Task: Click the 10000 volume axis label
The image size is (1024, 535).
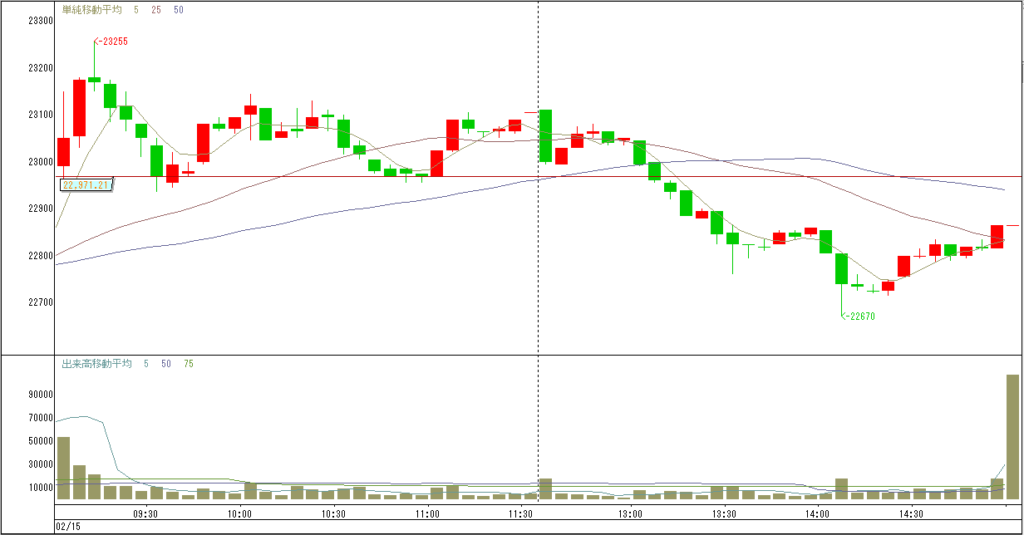Action: (x=40, y=487)
